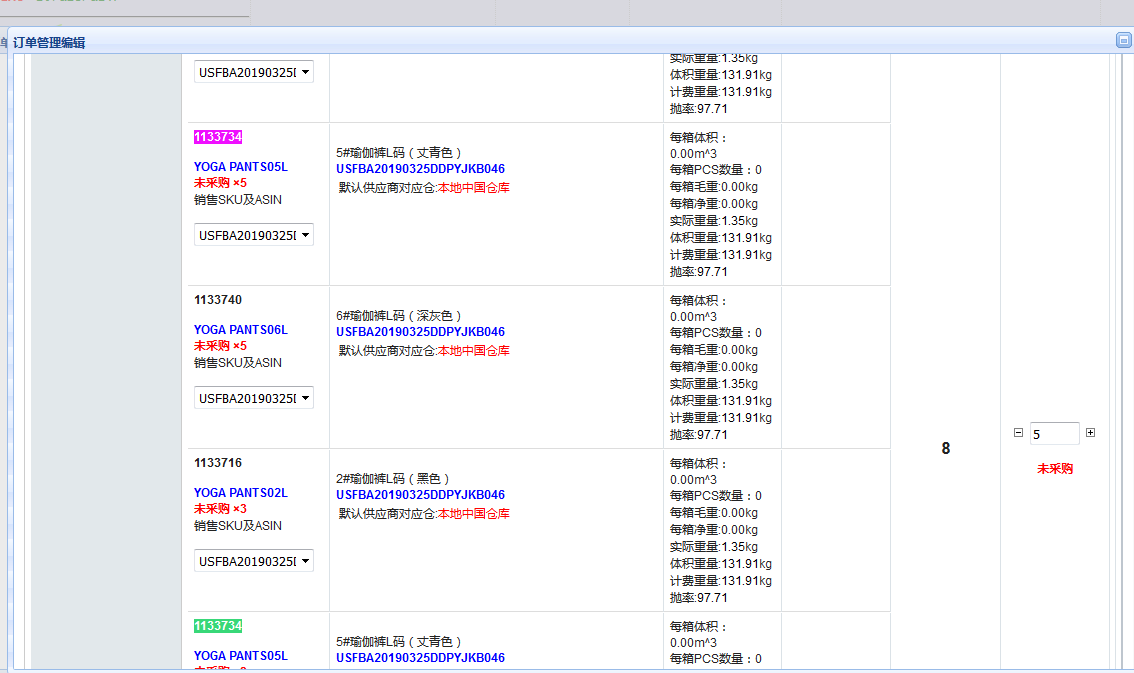
Task: Click 未采购 ×5 under YOGA PANTS05L
Action: 220,183
